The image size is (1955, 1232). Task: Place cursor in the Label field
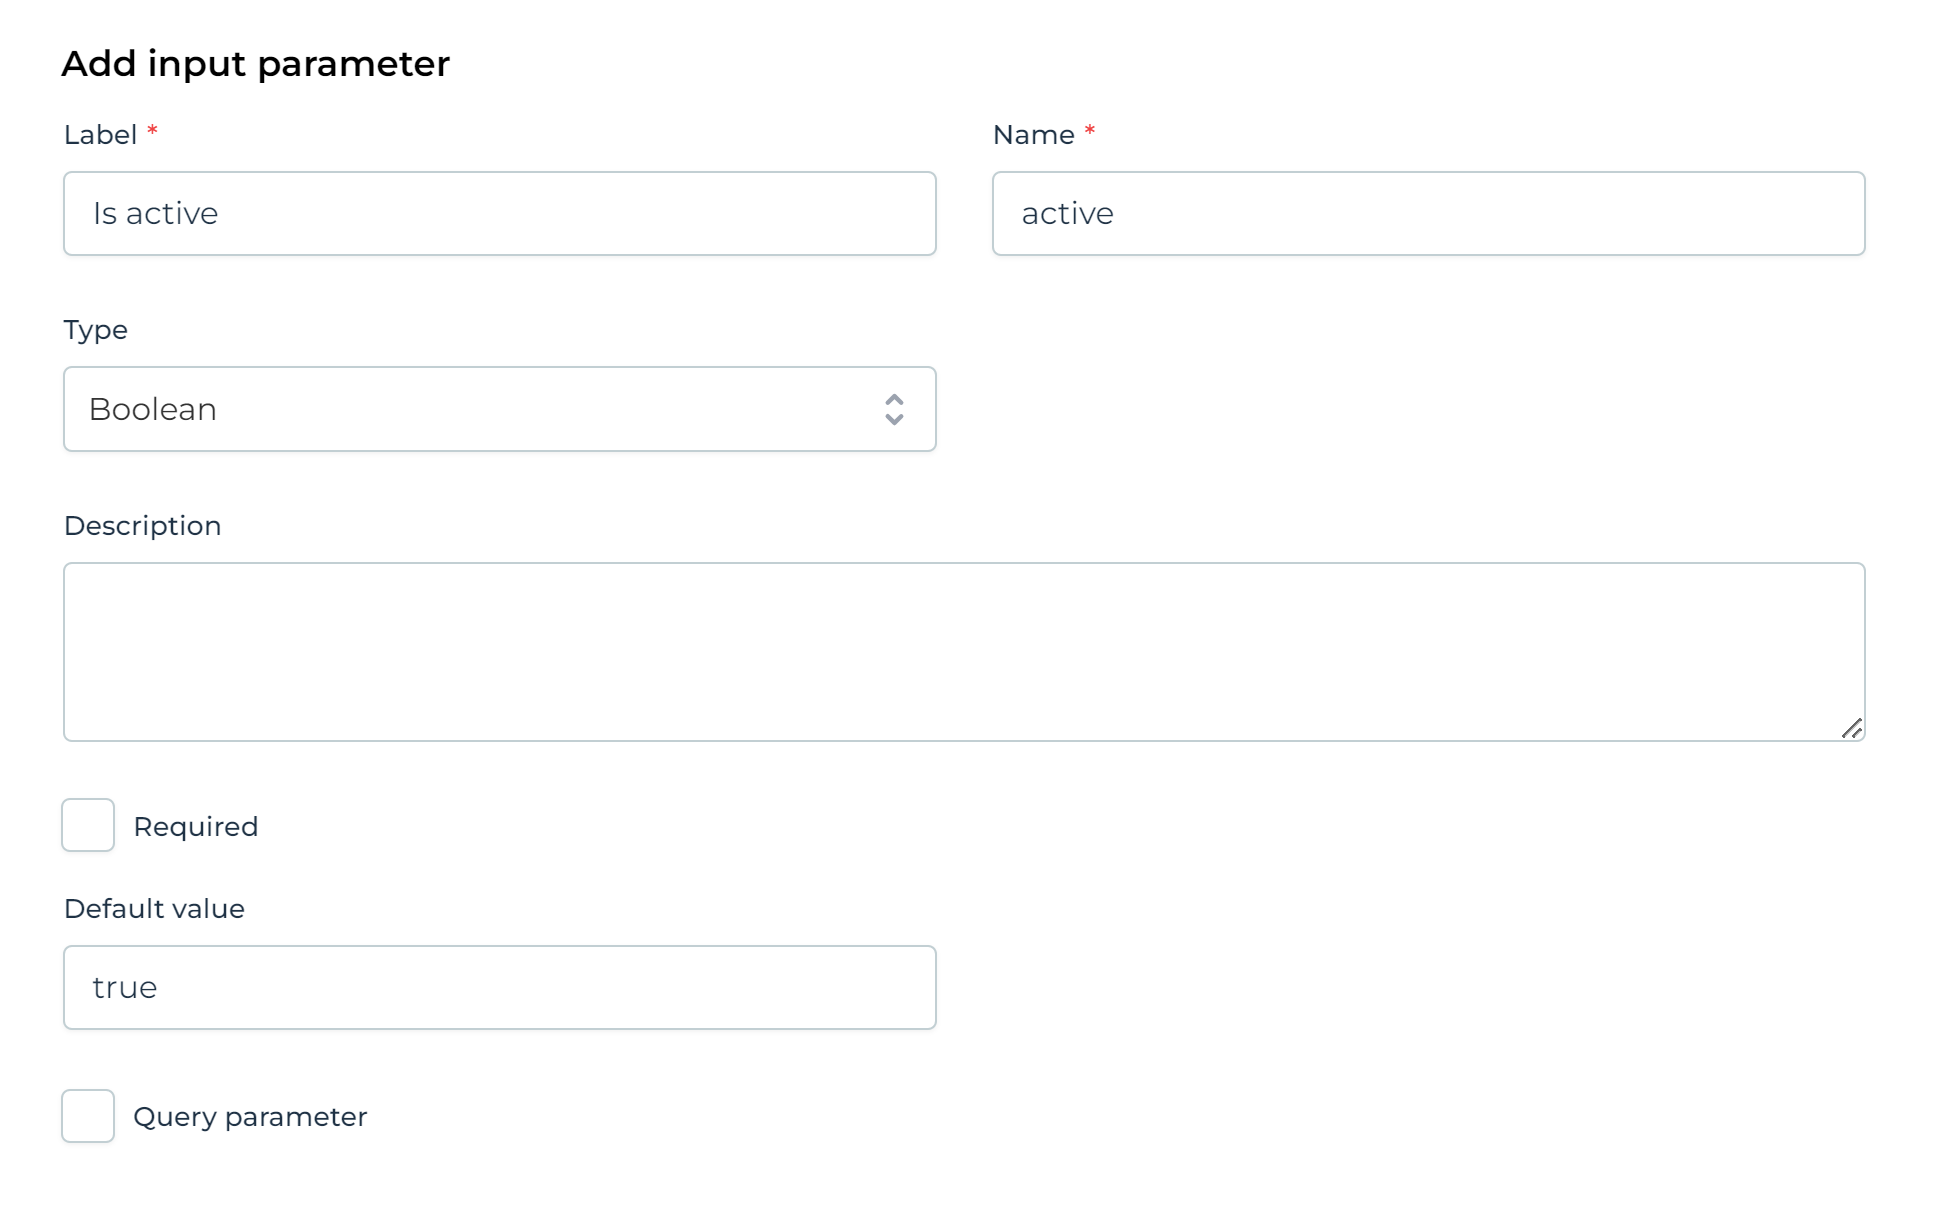500,213
